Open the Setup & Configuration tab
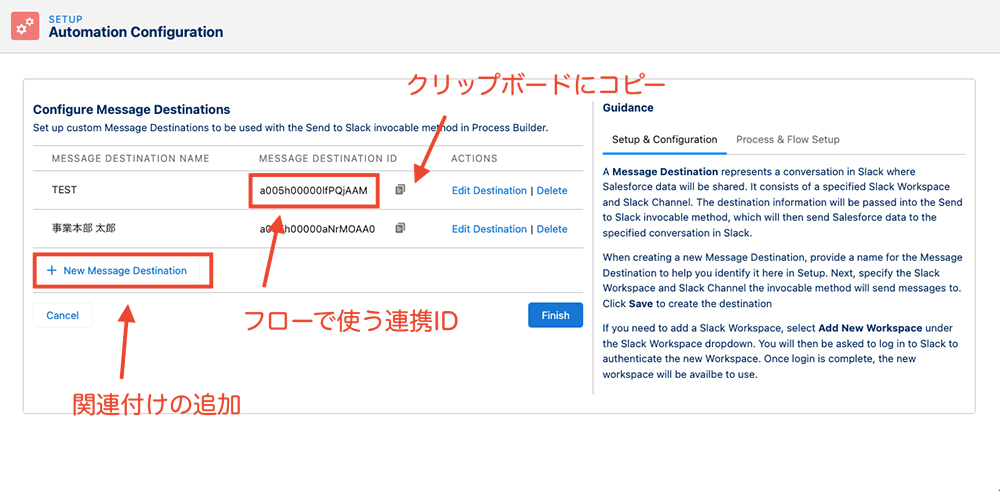The height and width of the screenshot is (491, 1000). [x=665, y=140]
